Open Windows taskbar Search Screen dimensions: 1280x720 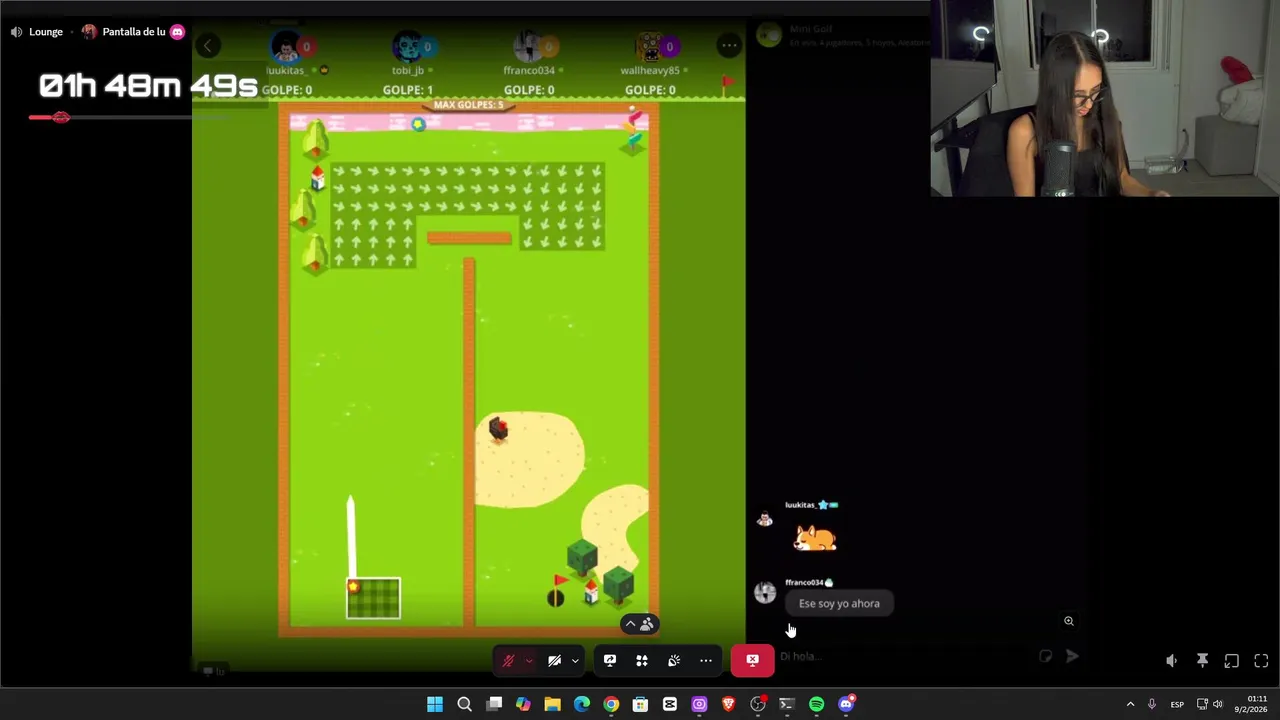[x=464, y=705]
